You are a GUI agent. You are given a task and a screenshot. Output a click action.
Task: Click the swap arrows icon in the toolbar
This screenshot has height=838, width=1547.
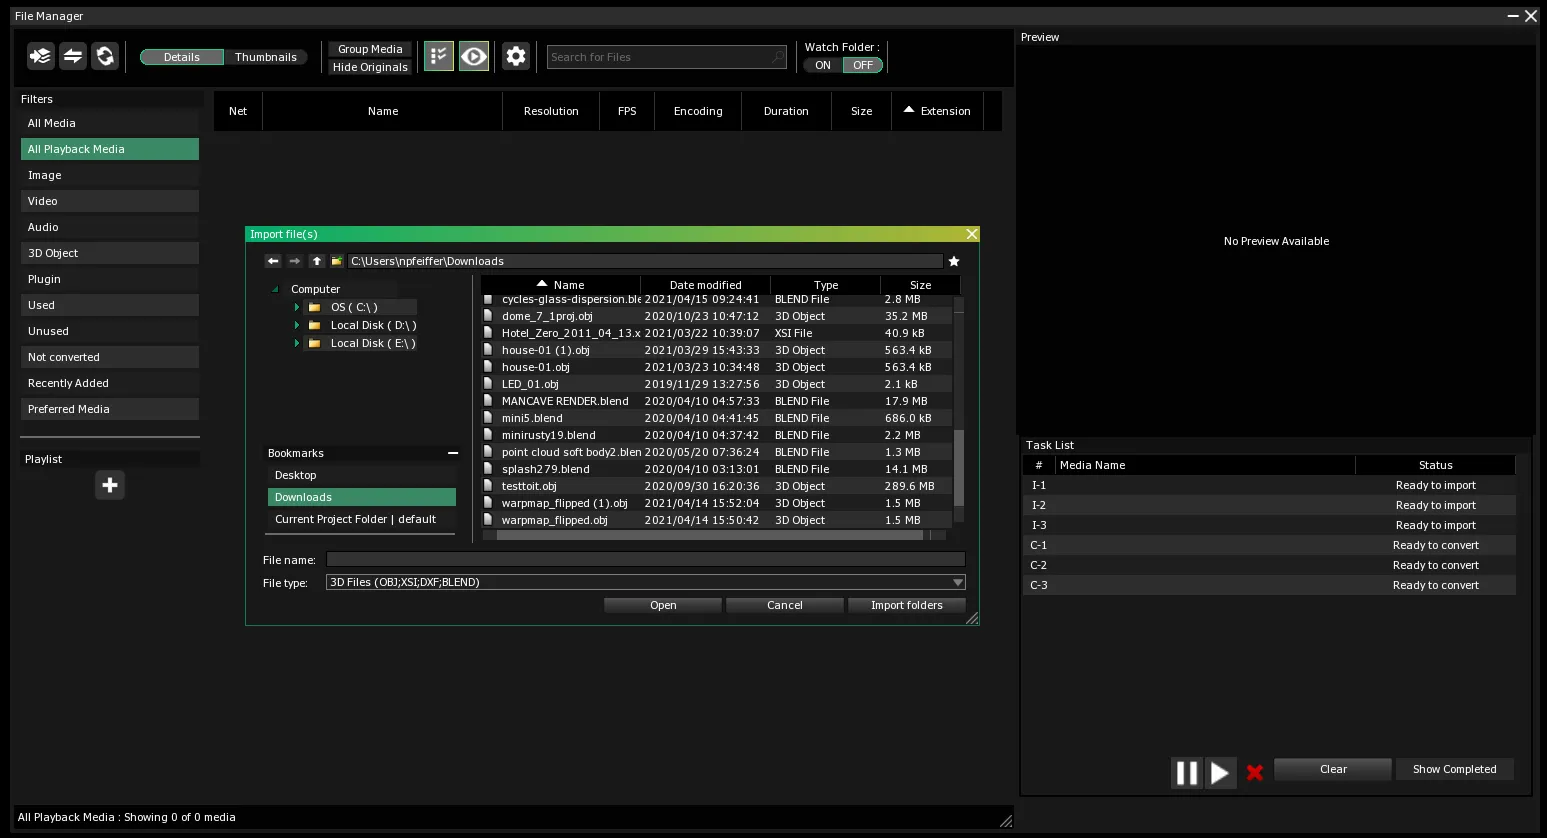coord(73,56)
